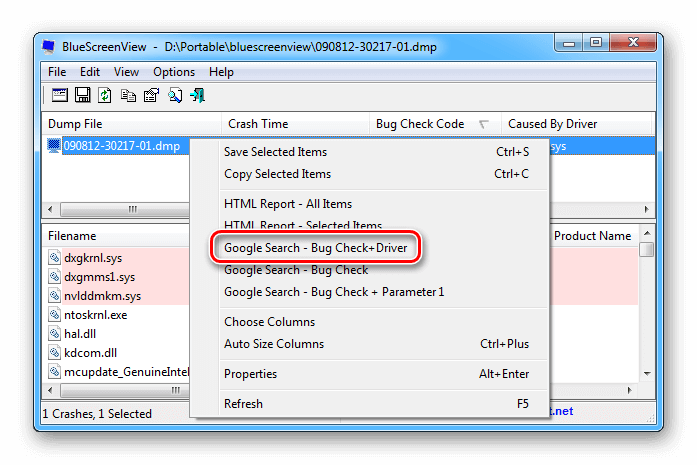Click the file icon next to ntoskrnl.exe
The image size is (697, 465).
54,315
